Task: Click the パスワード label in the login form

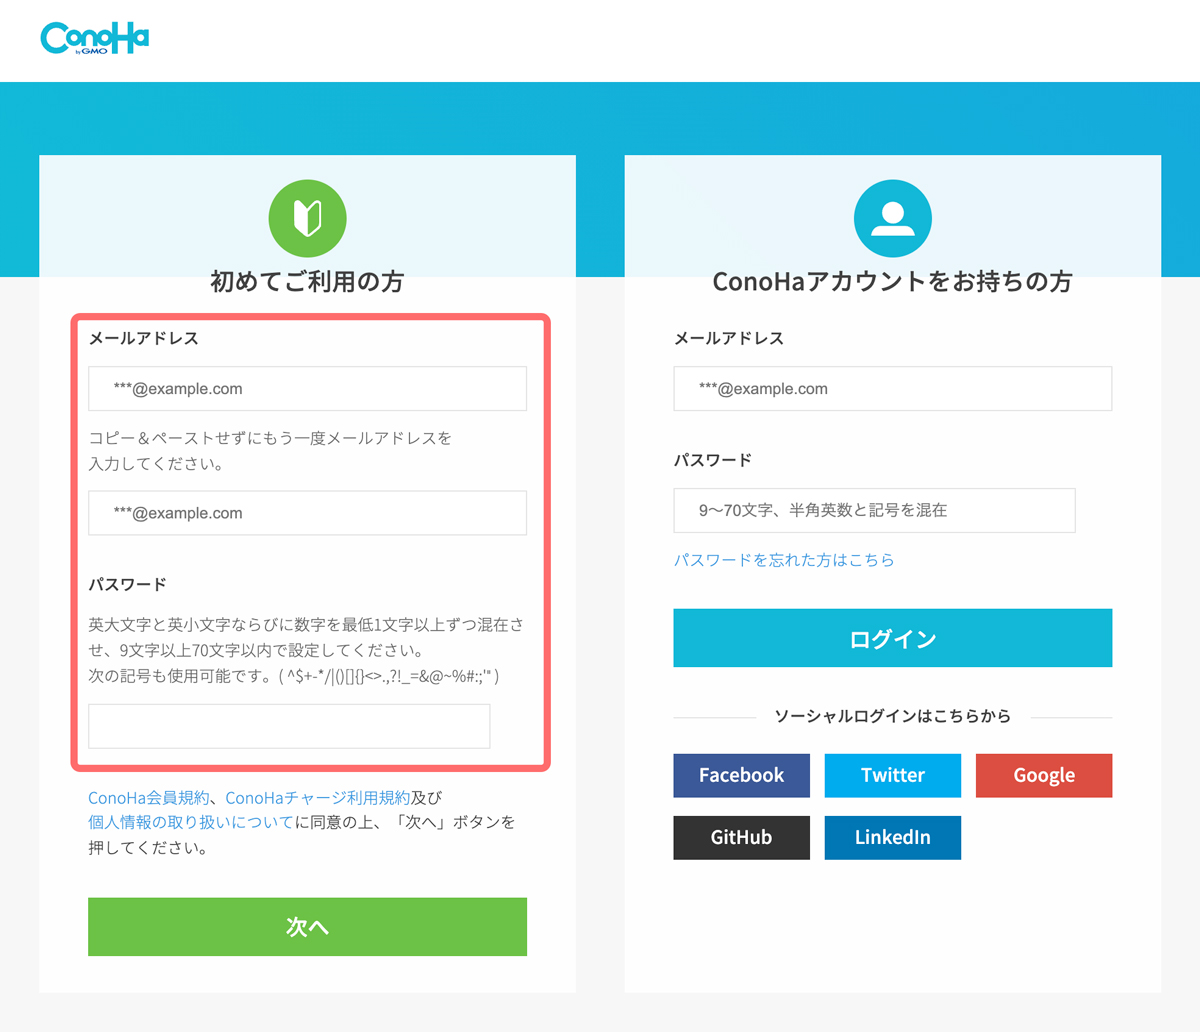Action: [x=712, y=460]
